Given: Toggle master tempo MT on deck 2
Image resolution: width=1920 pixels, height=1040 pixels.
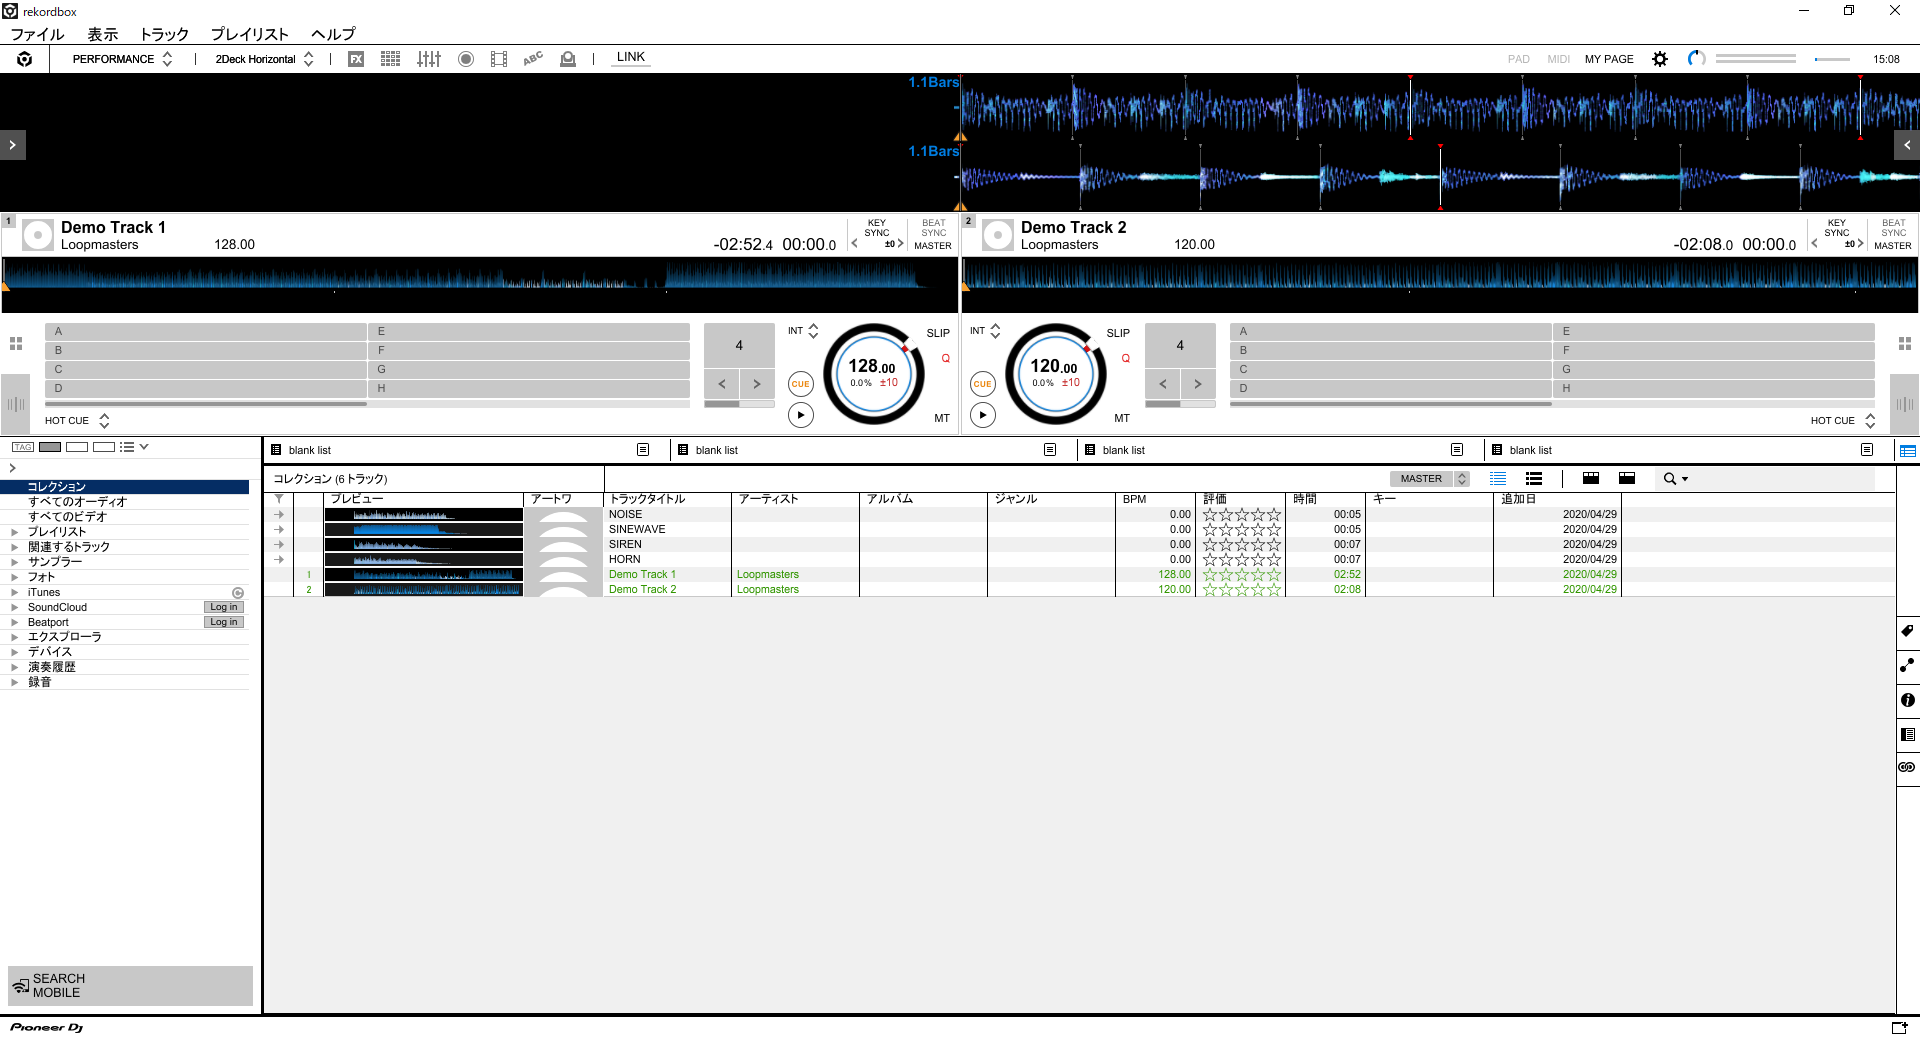Looking at the screenshot, I should coord(1122,418).
